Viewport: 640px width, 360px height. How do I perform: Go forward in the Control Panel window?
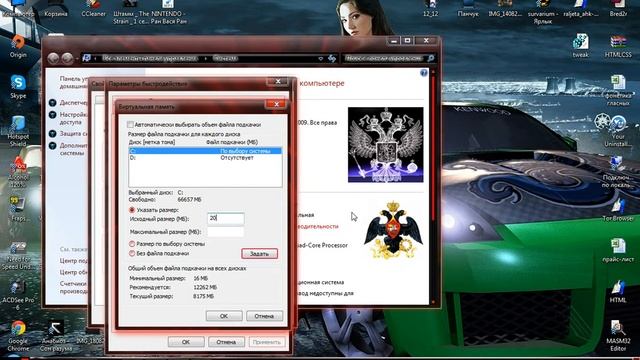67,58
